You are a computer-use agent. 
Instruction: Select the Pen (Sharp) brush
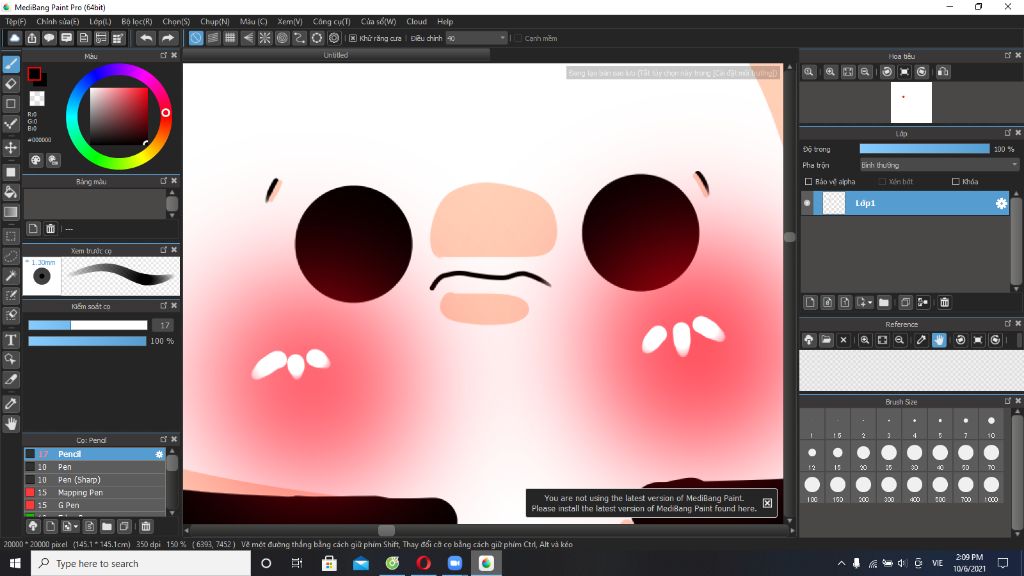pos(95,479)
